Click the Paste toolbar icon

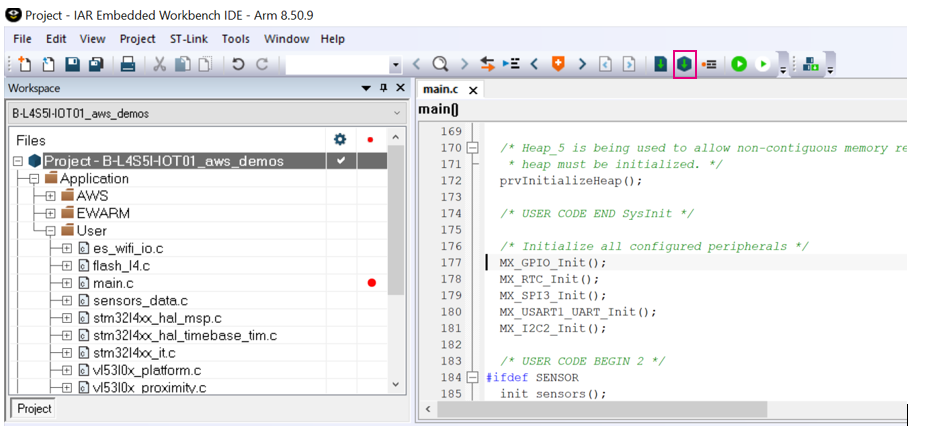click(204, 64)
